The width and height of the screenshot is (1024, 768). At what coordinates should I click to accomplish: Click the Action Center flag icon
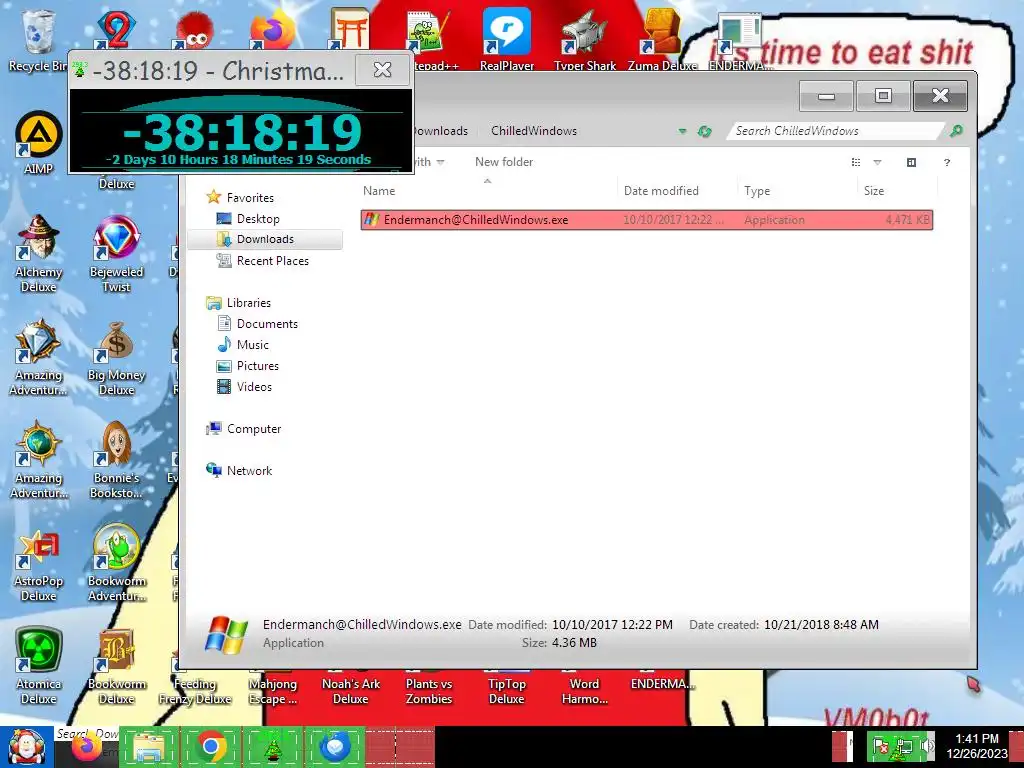(880, 746)
